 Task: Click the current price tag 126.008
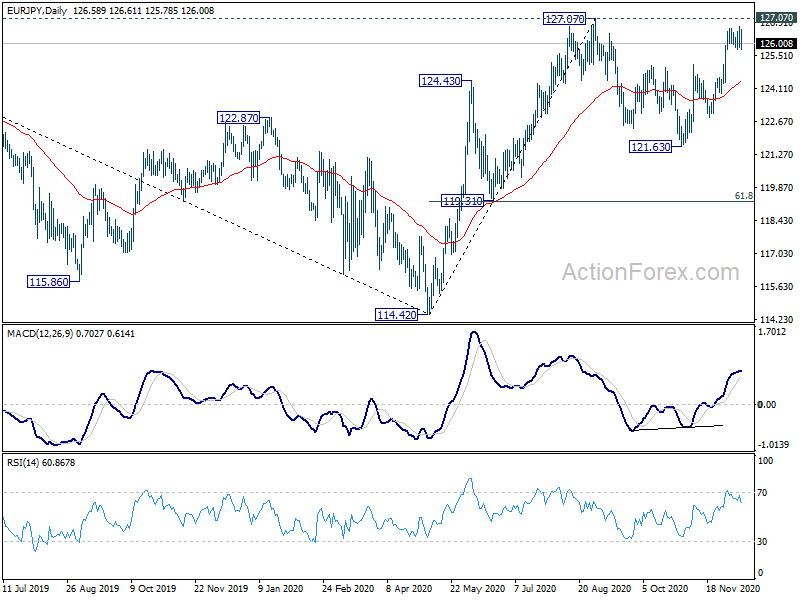click(x=776, y=43)
